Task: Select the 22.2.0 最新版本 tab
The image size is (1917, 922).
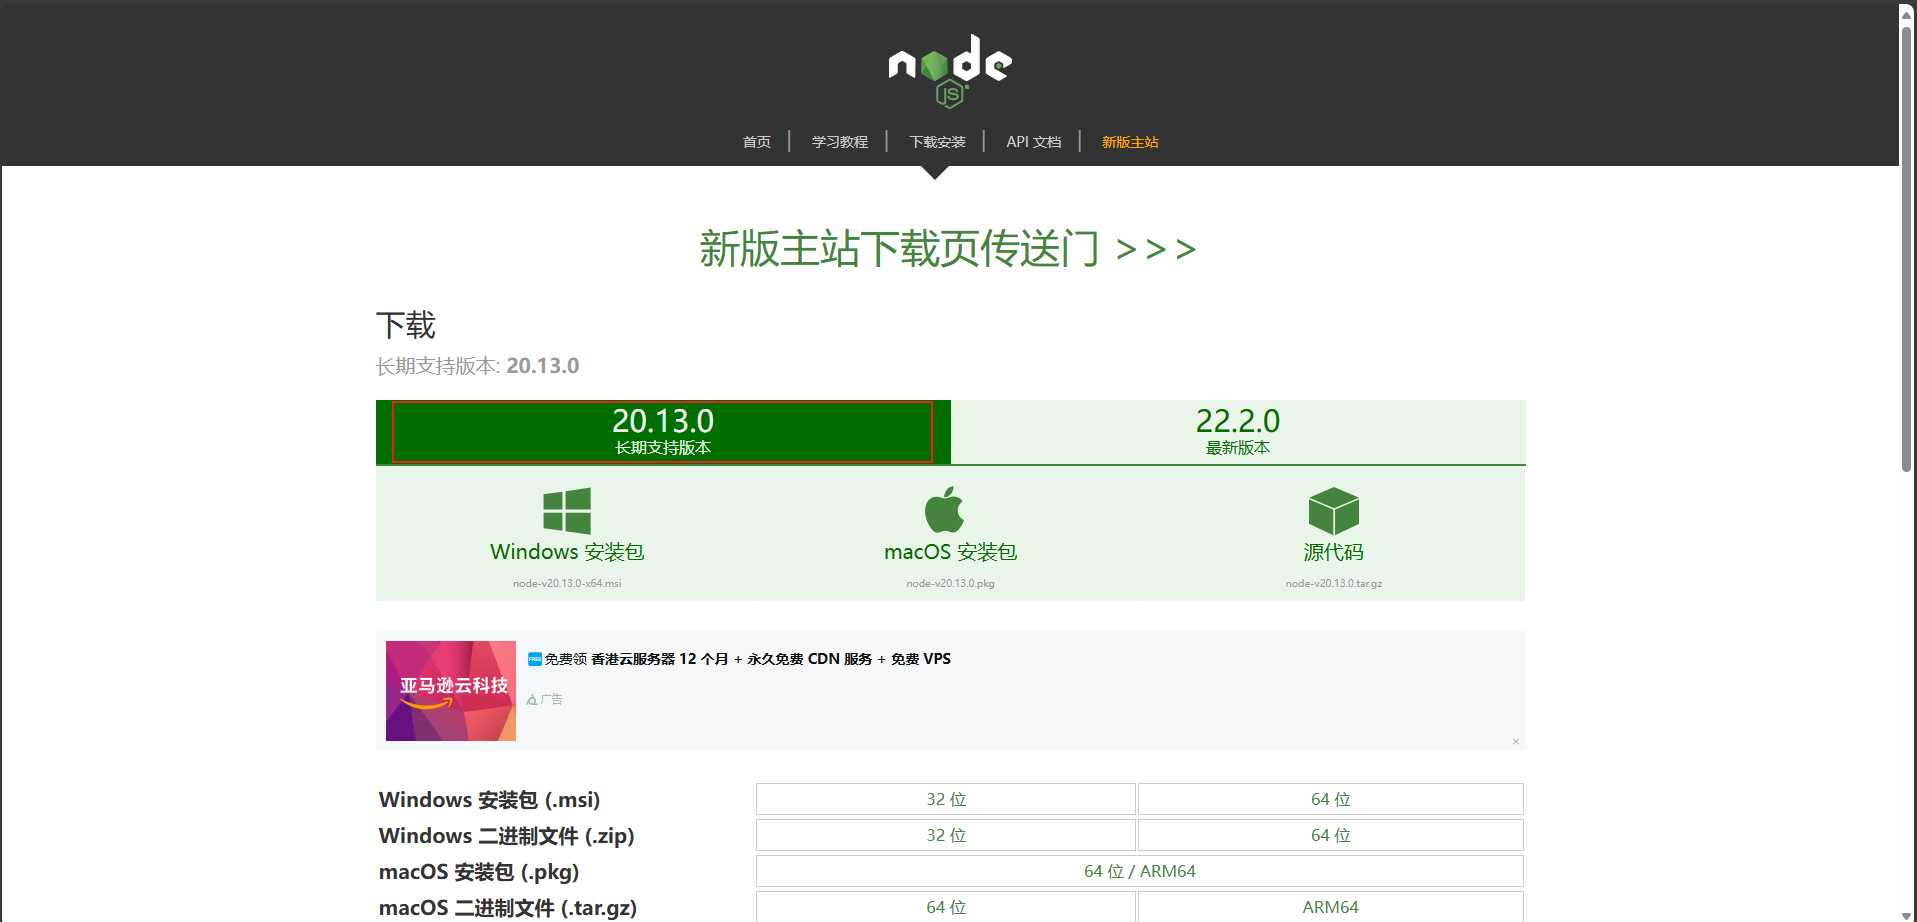Action: coord(1238,432)
